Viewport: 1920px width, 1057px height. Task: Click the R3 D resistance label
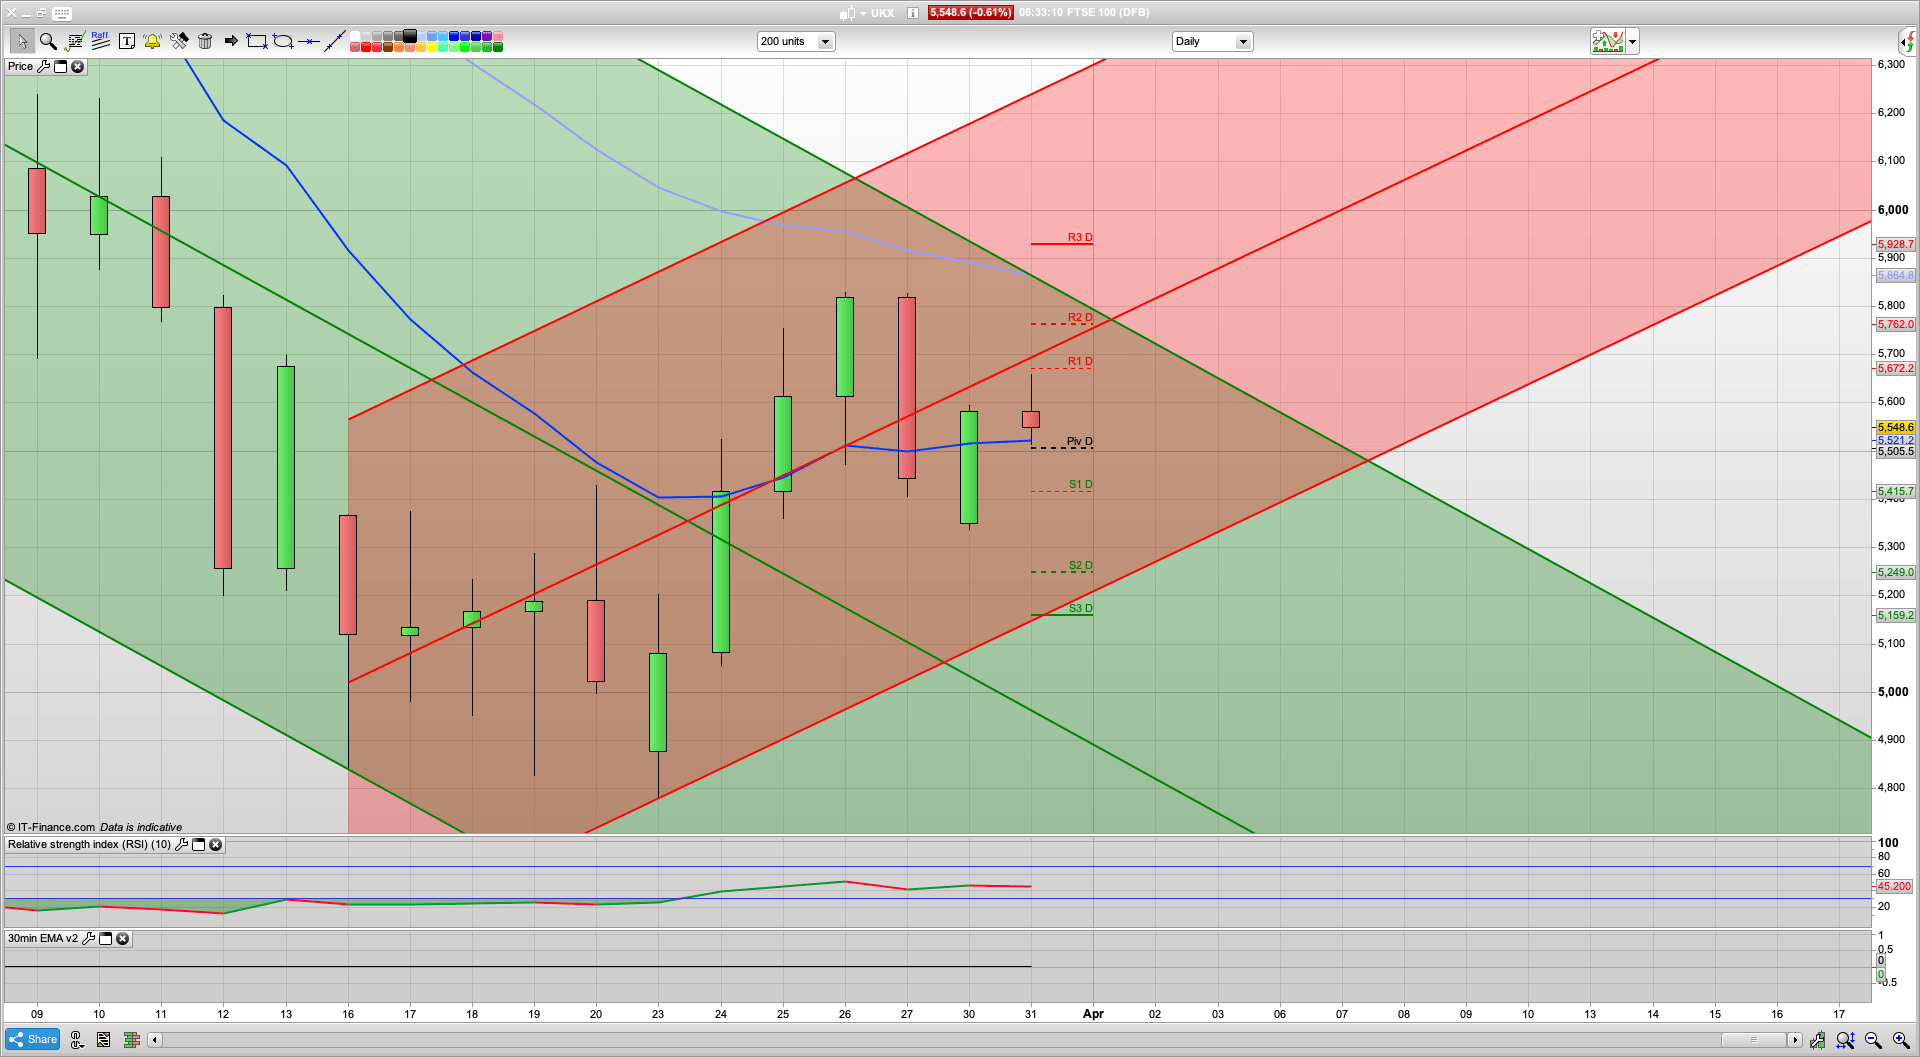(1080, 237)
